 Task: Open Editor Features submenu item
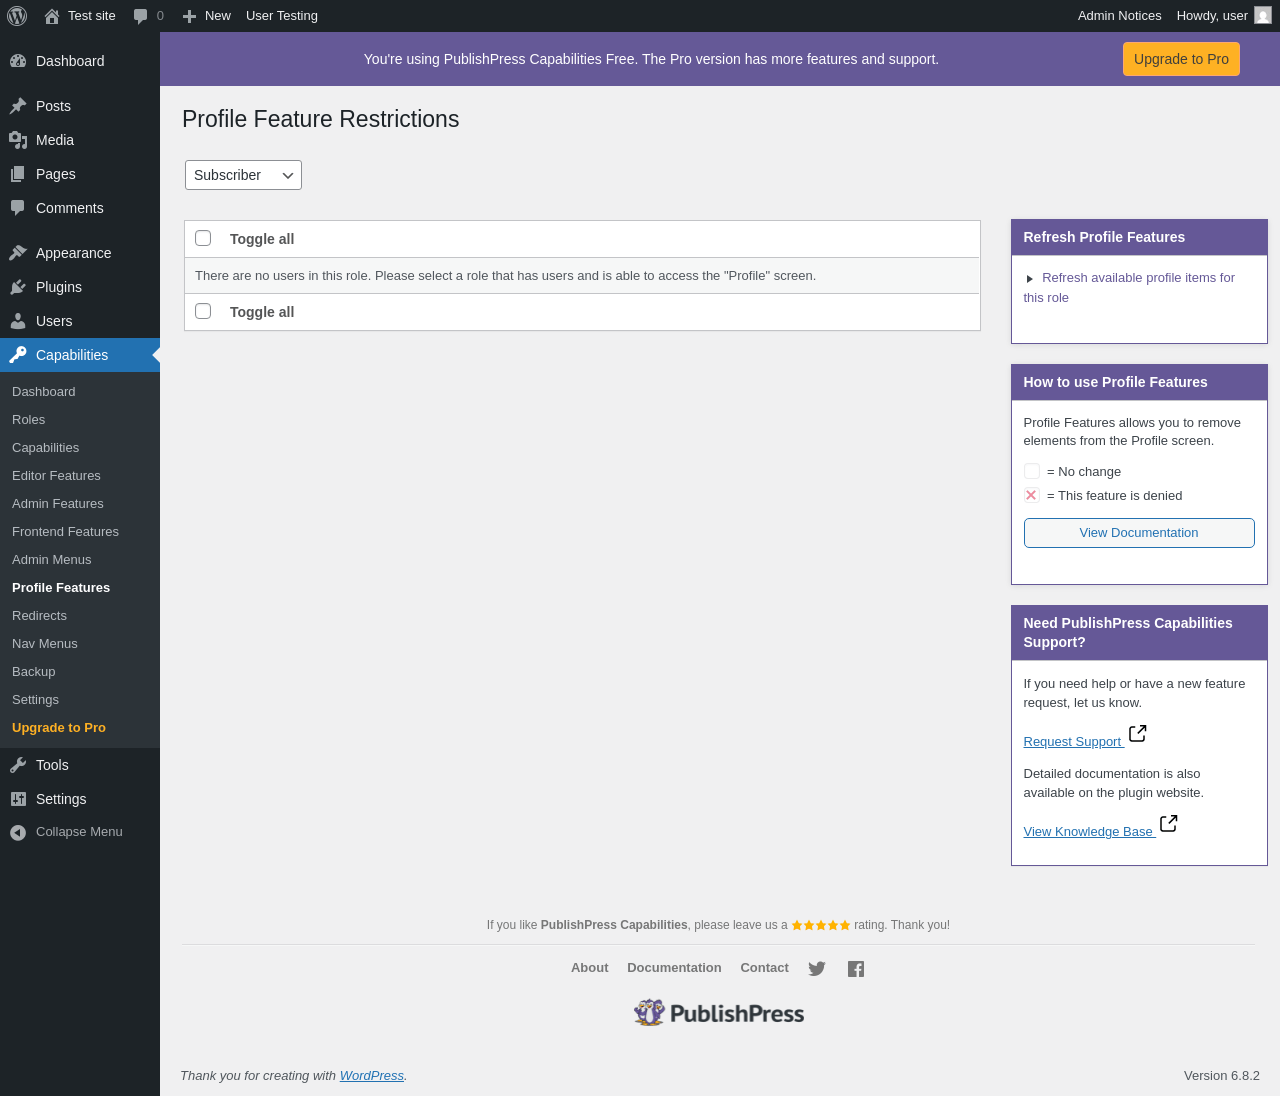click(56, 476)
